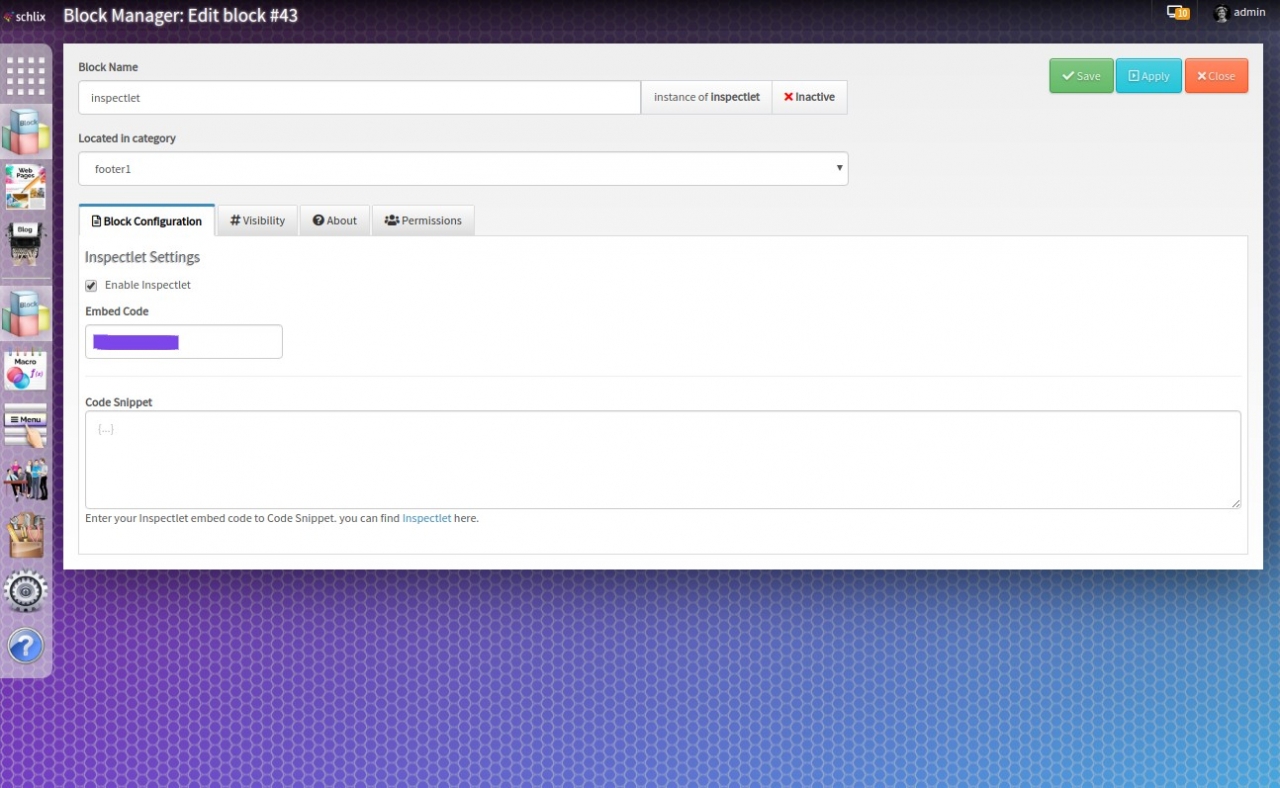
Task: Open the toolbox tools icon
Action: 26,535
